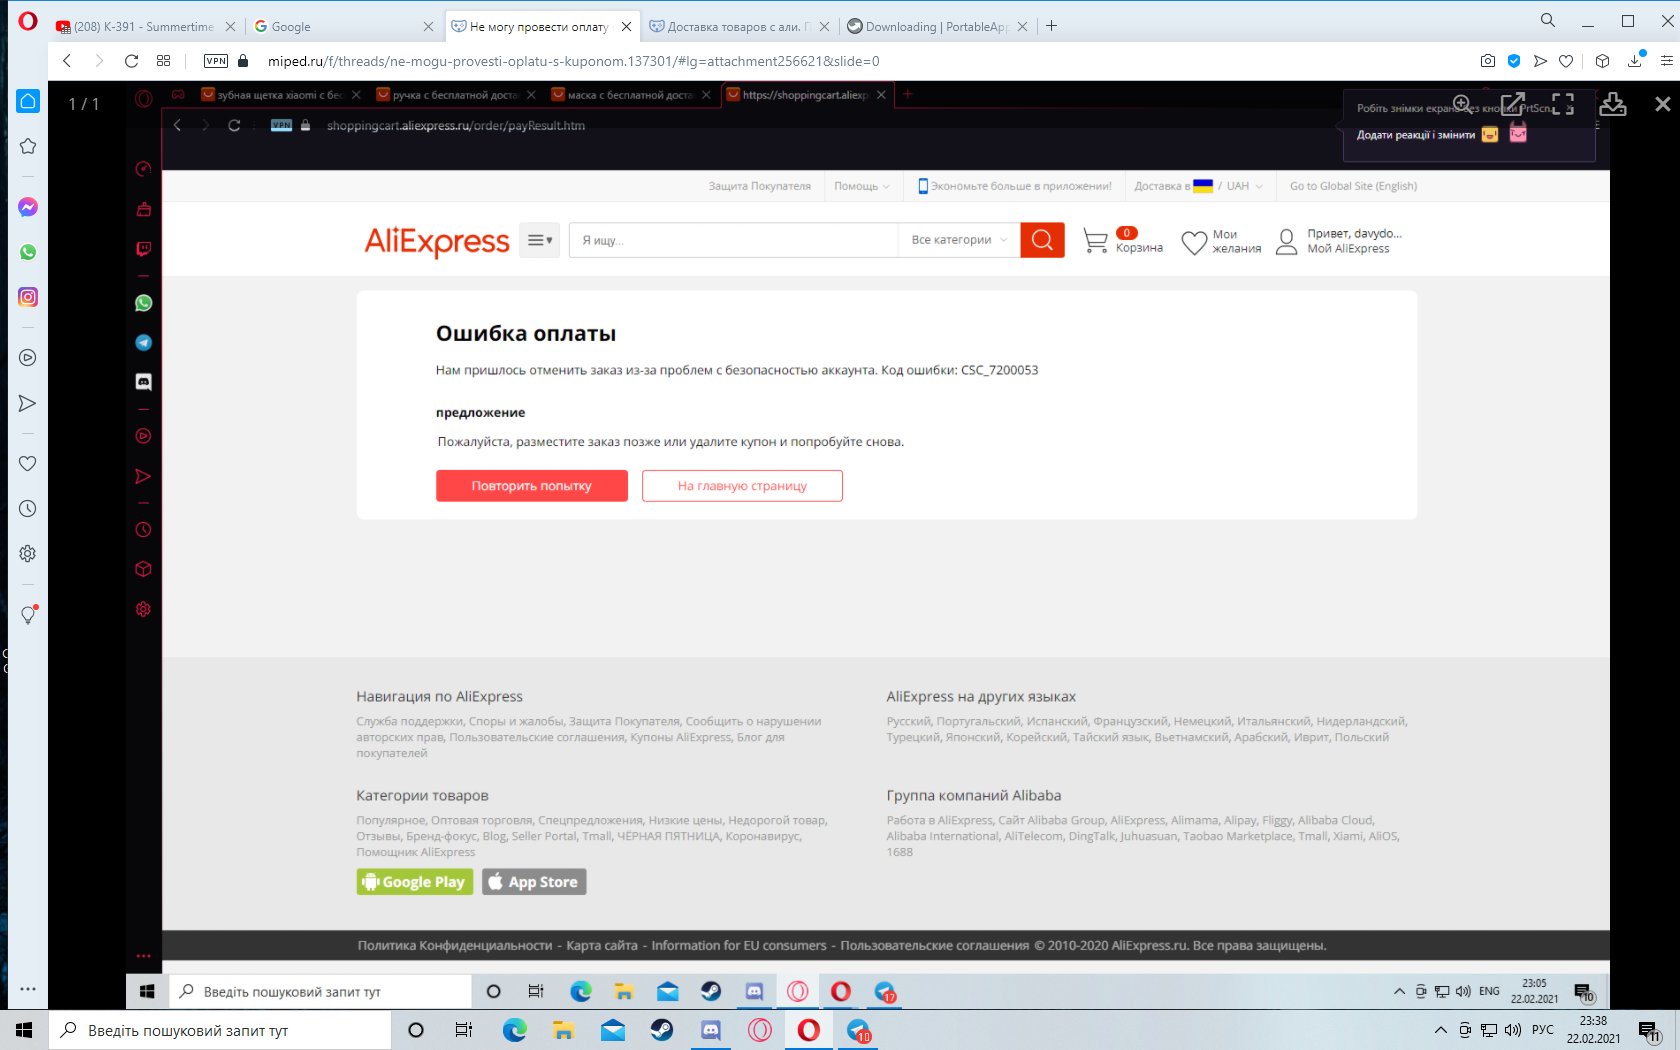The height and width of the screenshot is (1050, 1680).
Task: Open Discord from the Windows taskbar
Action: (x=711, y=1030)
